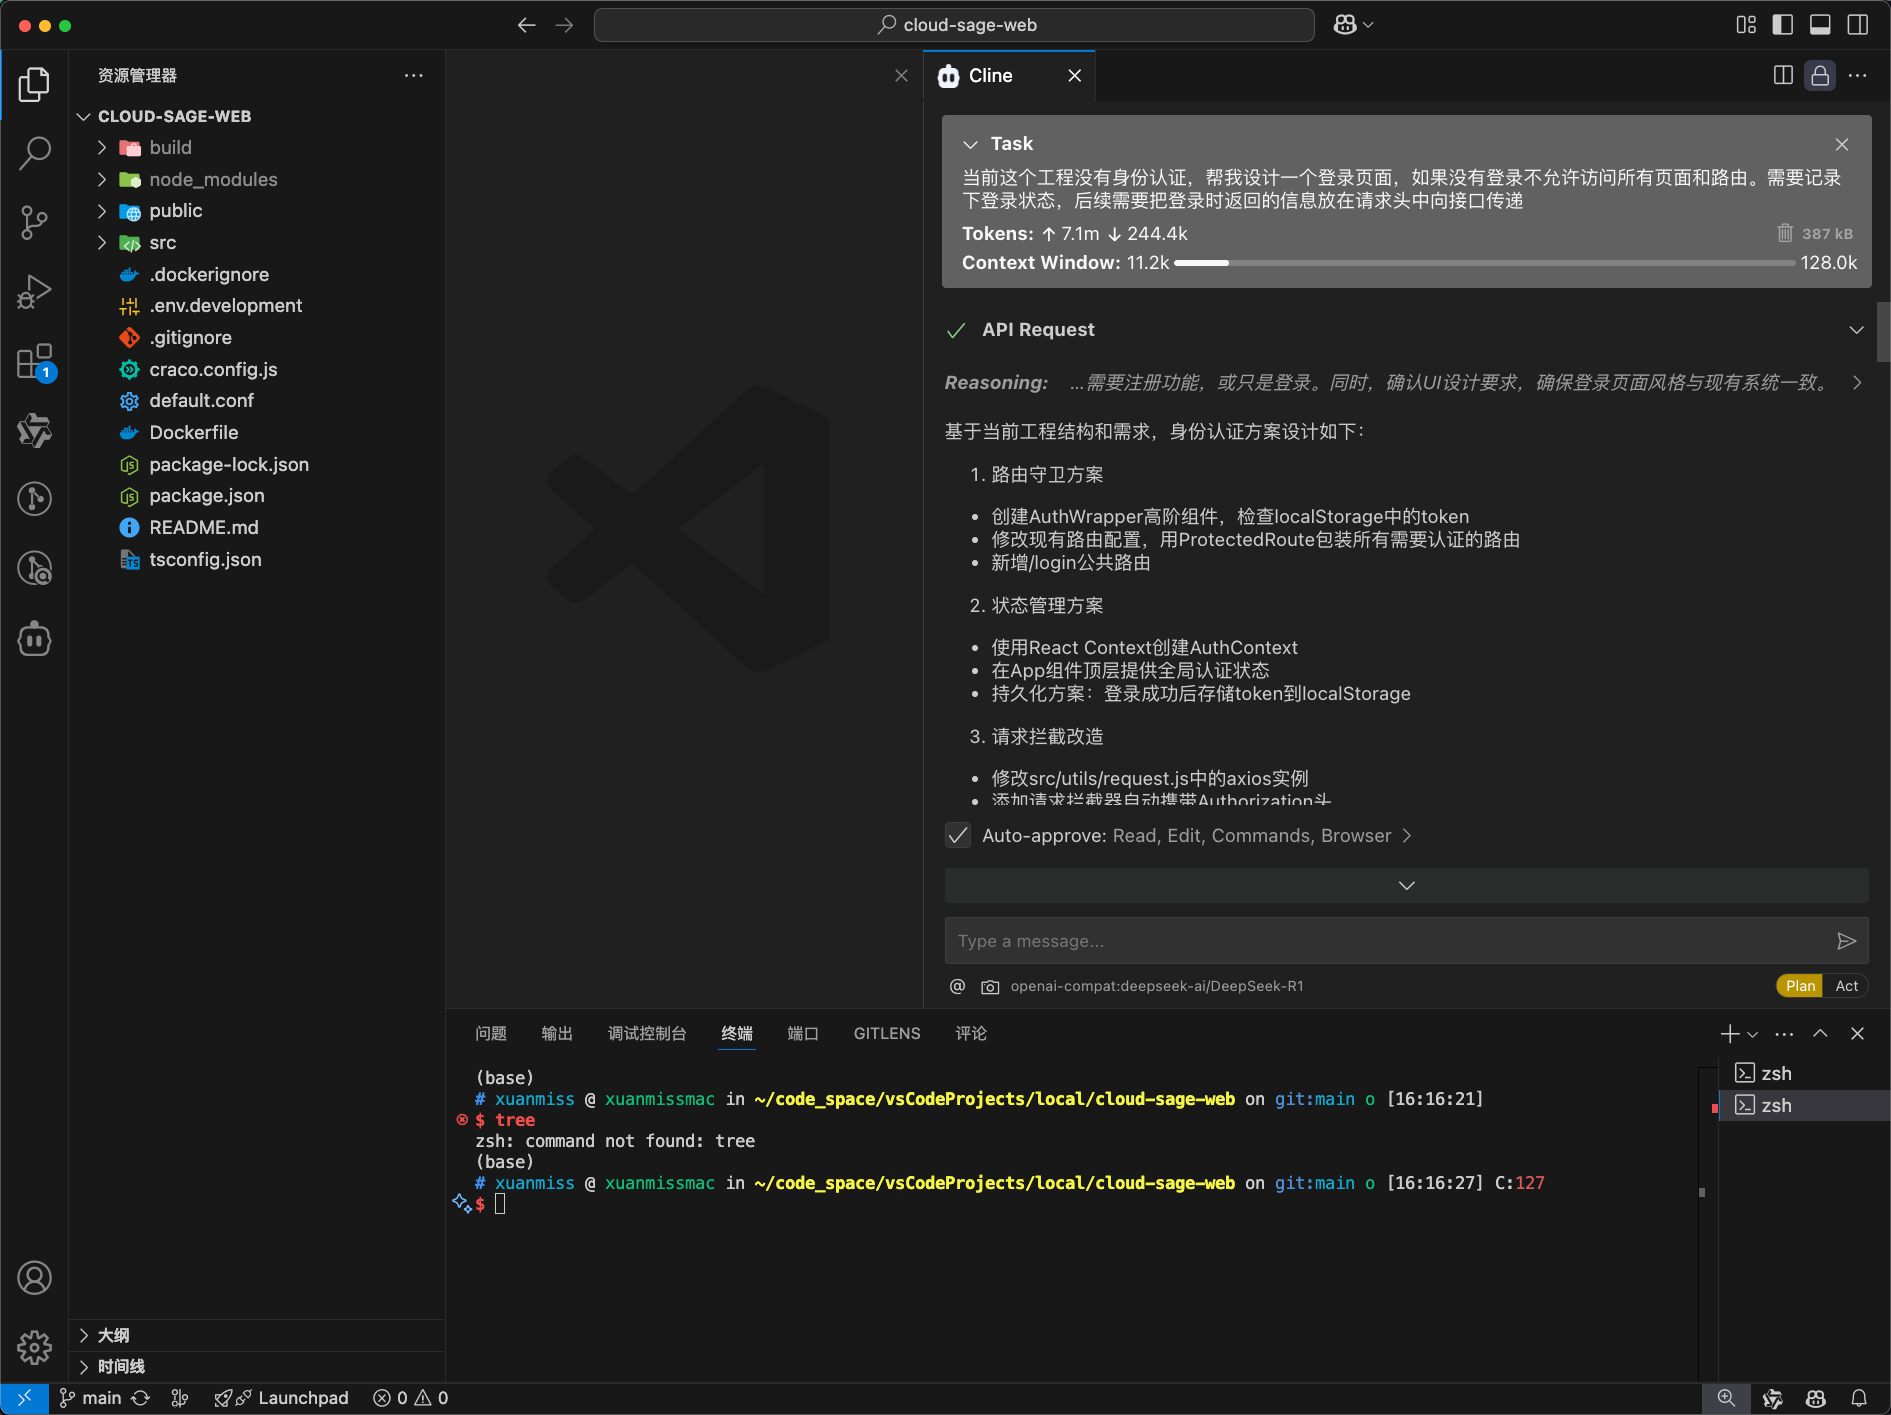Viewport: 1891px width, 1415px height.
Task: Expand the src folder
Action: point(102,243)
